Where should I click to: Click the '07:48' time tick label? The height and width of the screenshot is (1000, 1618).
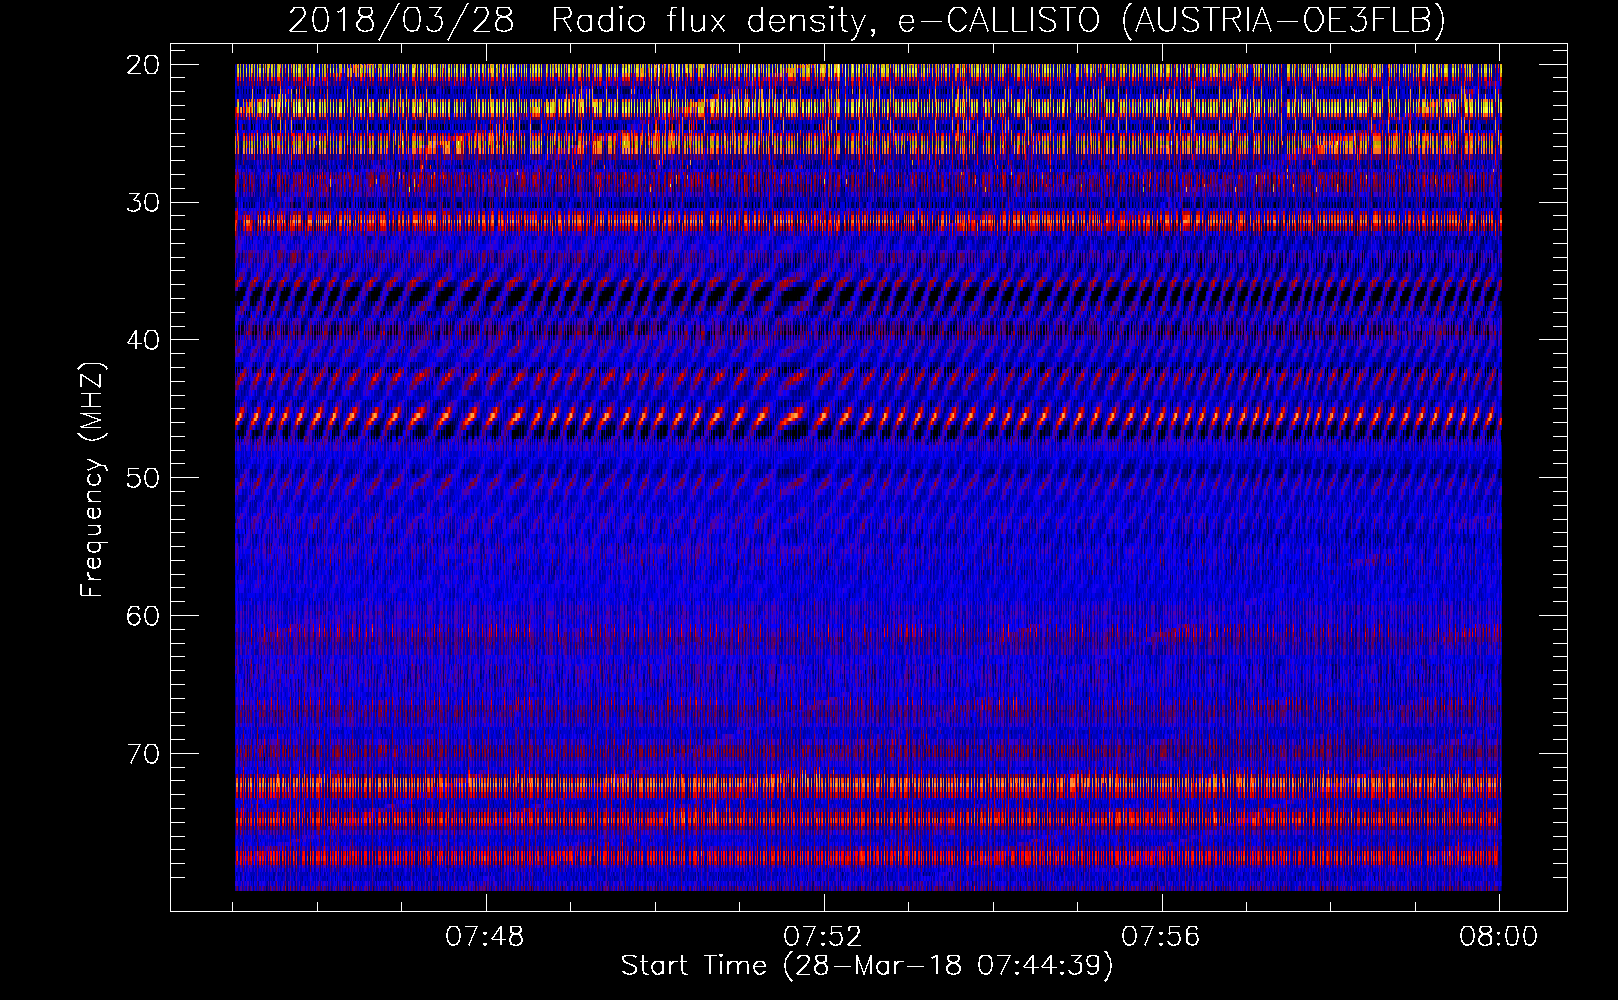point(485,937)
